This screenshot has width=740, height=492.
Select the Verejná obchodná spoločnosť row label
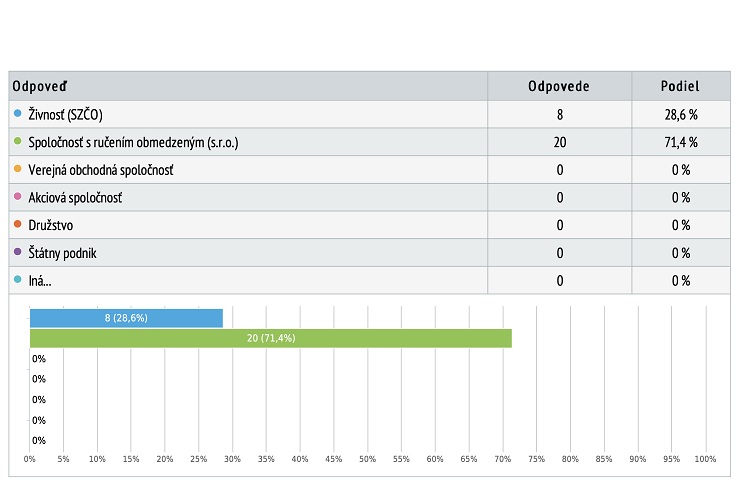(101, 170)
